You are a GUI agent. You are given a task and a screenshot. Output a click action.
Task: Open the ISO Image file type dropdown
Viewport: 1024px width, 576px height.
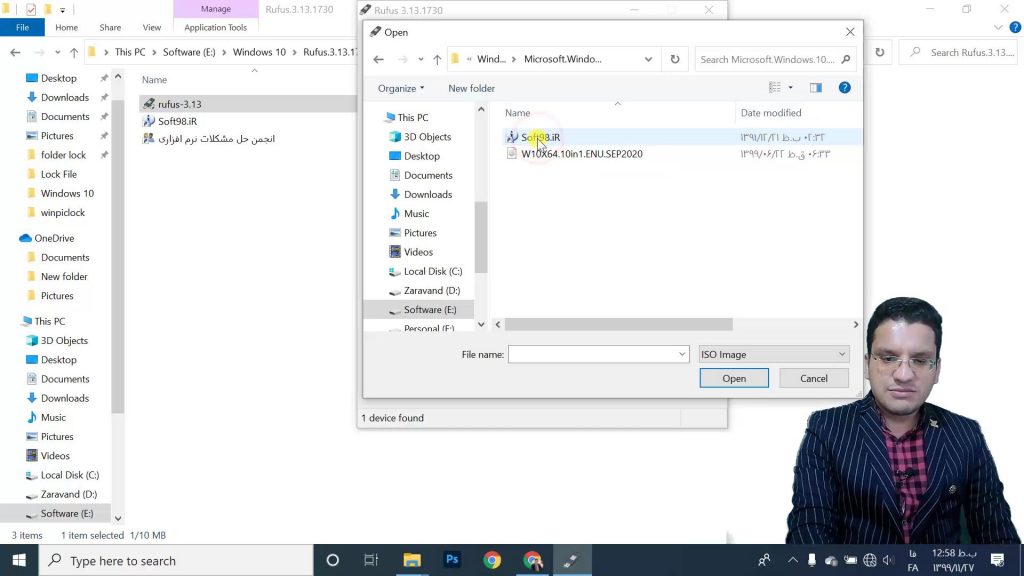[773, 354]
